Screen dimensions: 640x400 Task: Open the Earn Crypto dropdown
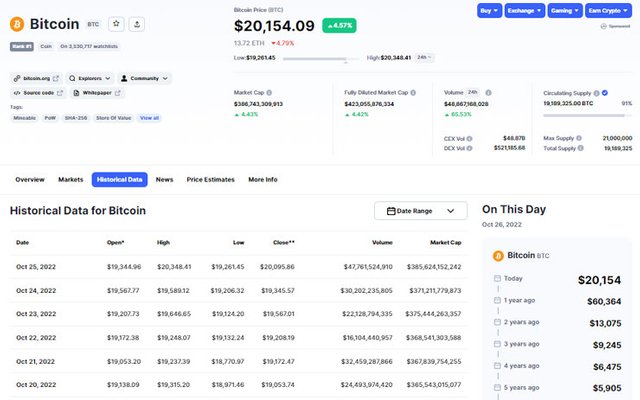pyautogui.click(x=608, y=11)
